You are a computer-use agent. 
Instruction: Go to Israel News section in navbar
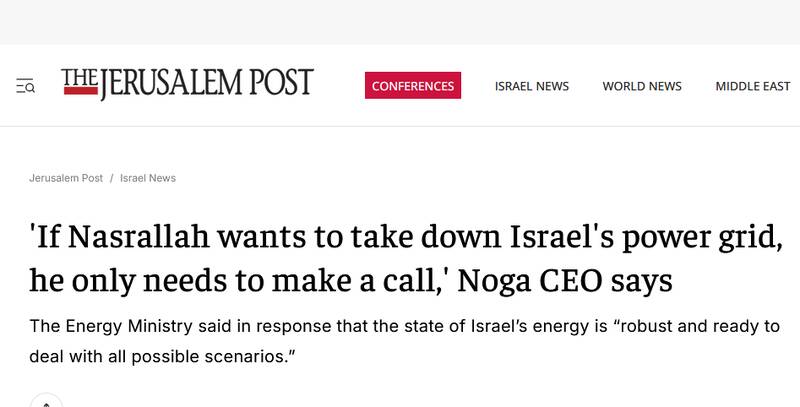click(532, 86)
